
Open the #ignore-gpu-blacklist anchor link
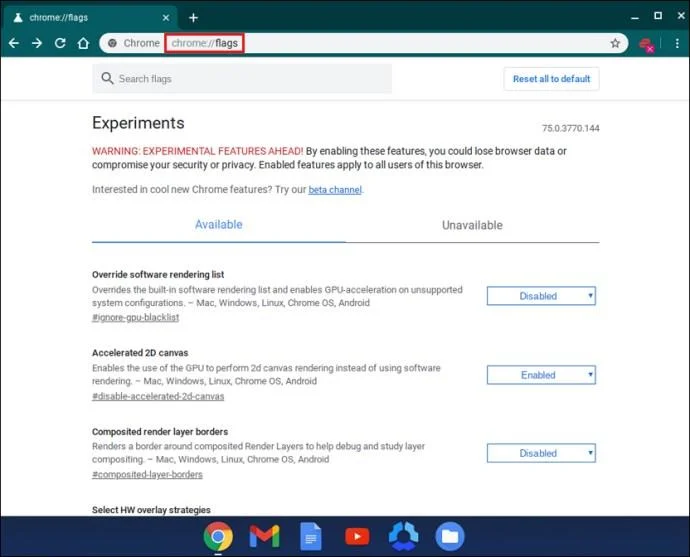136,317
